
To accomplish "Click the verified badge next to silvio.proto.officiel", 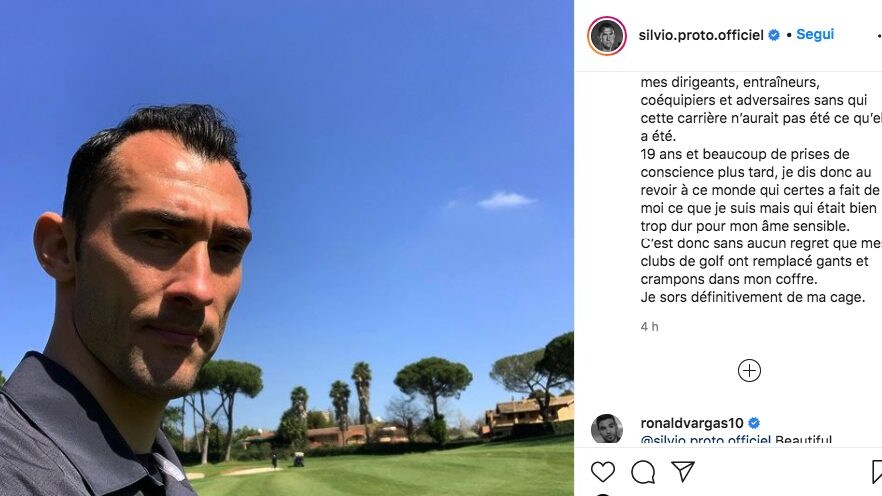I will [x=774, y=35].
